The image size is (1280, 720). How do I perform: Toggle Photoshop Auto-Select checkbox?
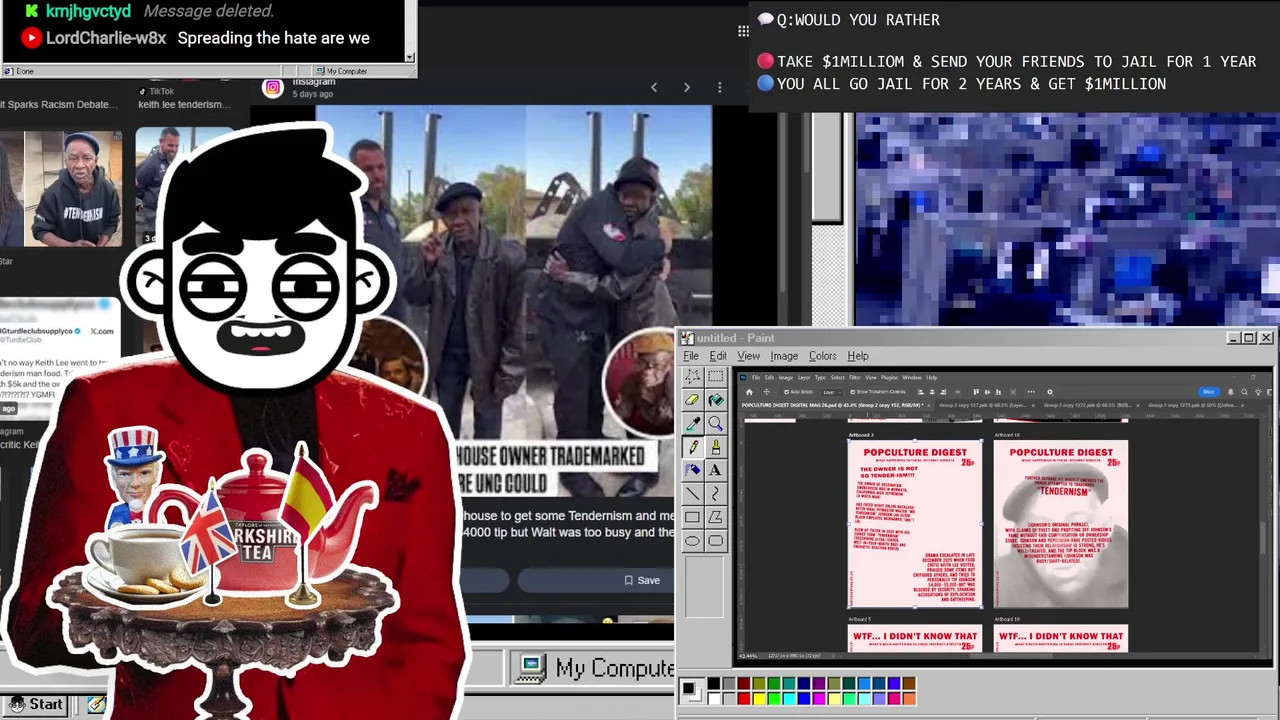coord(786,392)
